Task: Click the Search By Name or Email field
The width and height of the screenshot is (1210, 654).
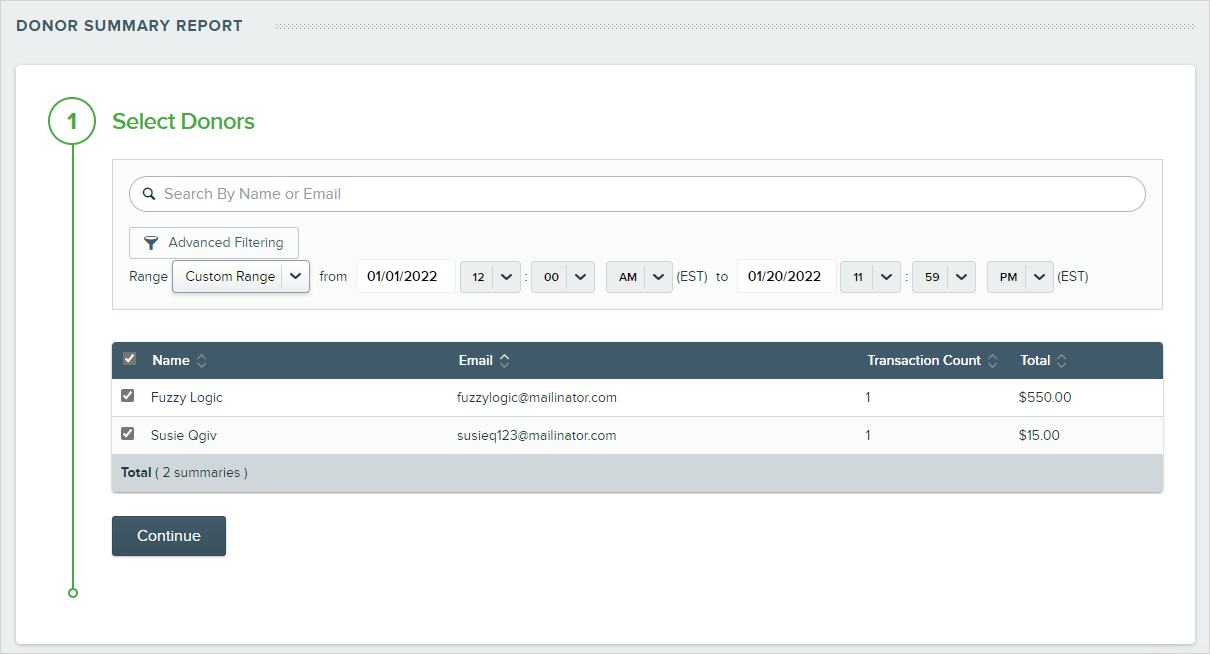Action: pyautogui.click(x=637, y=194)
